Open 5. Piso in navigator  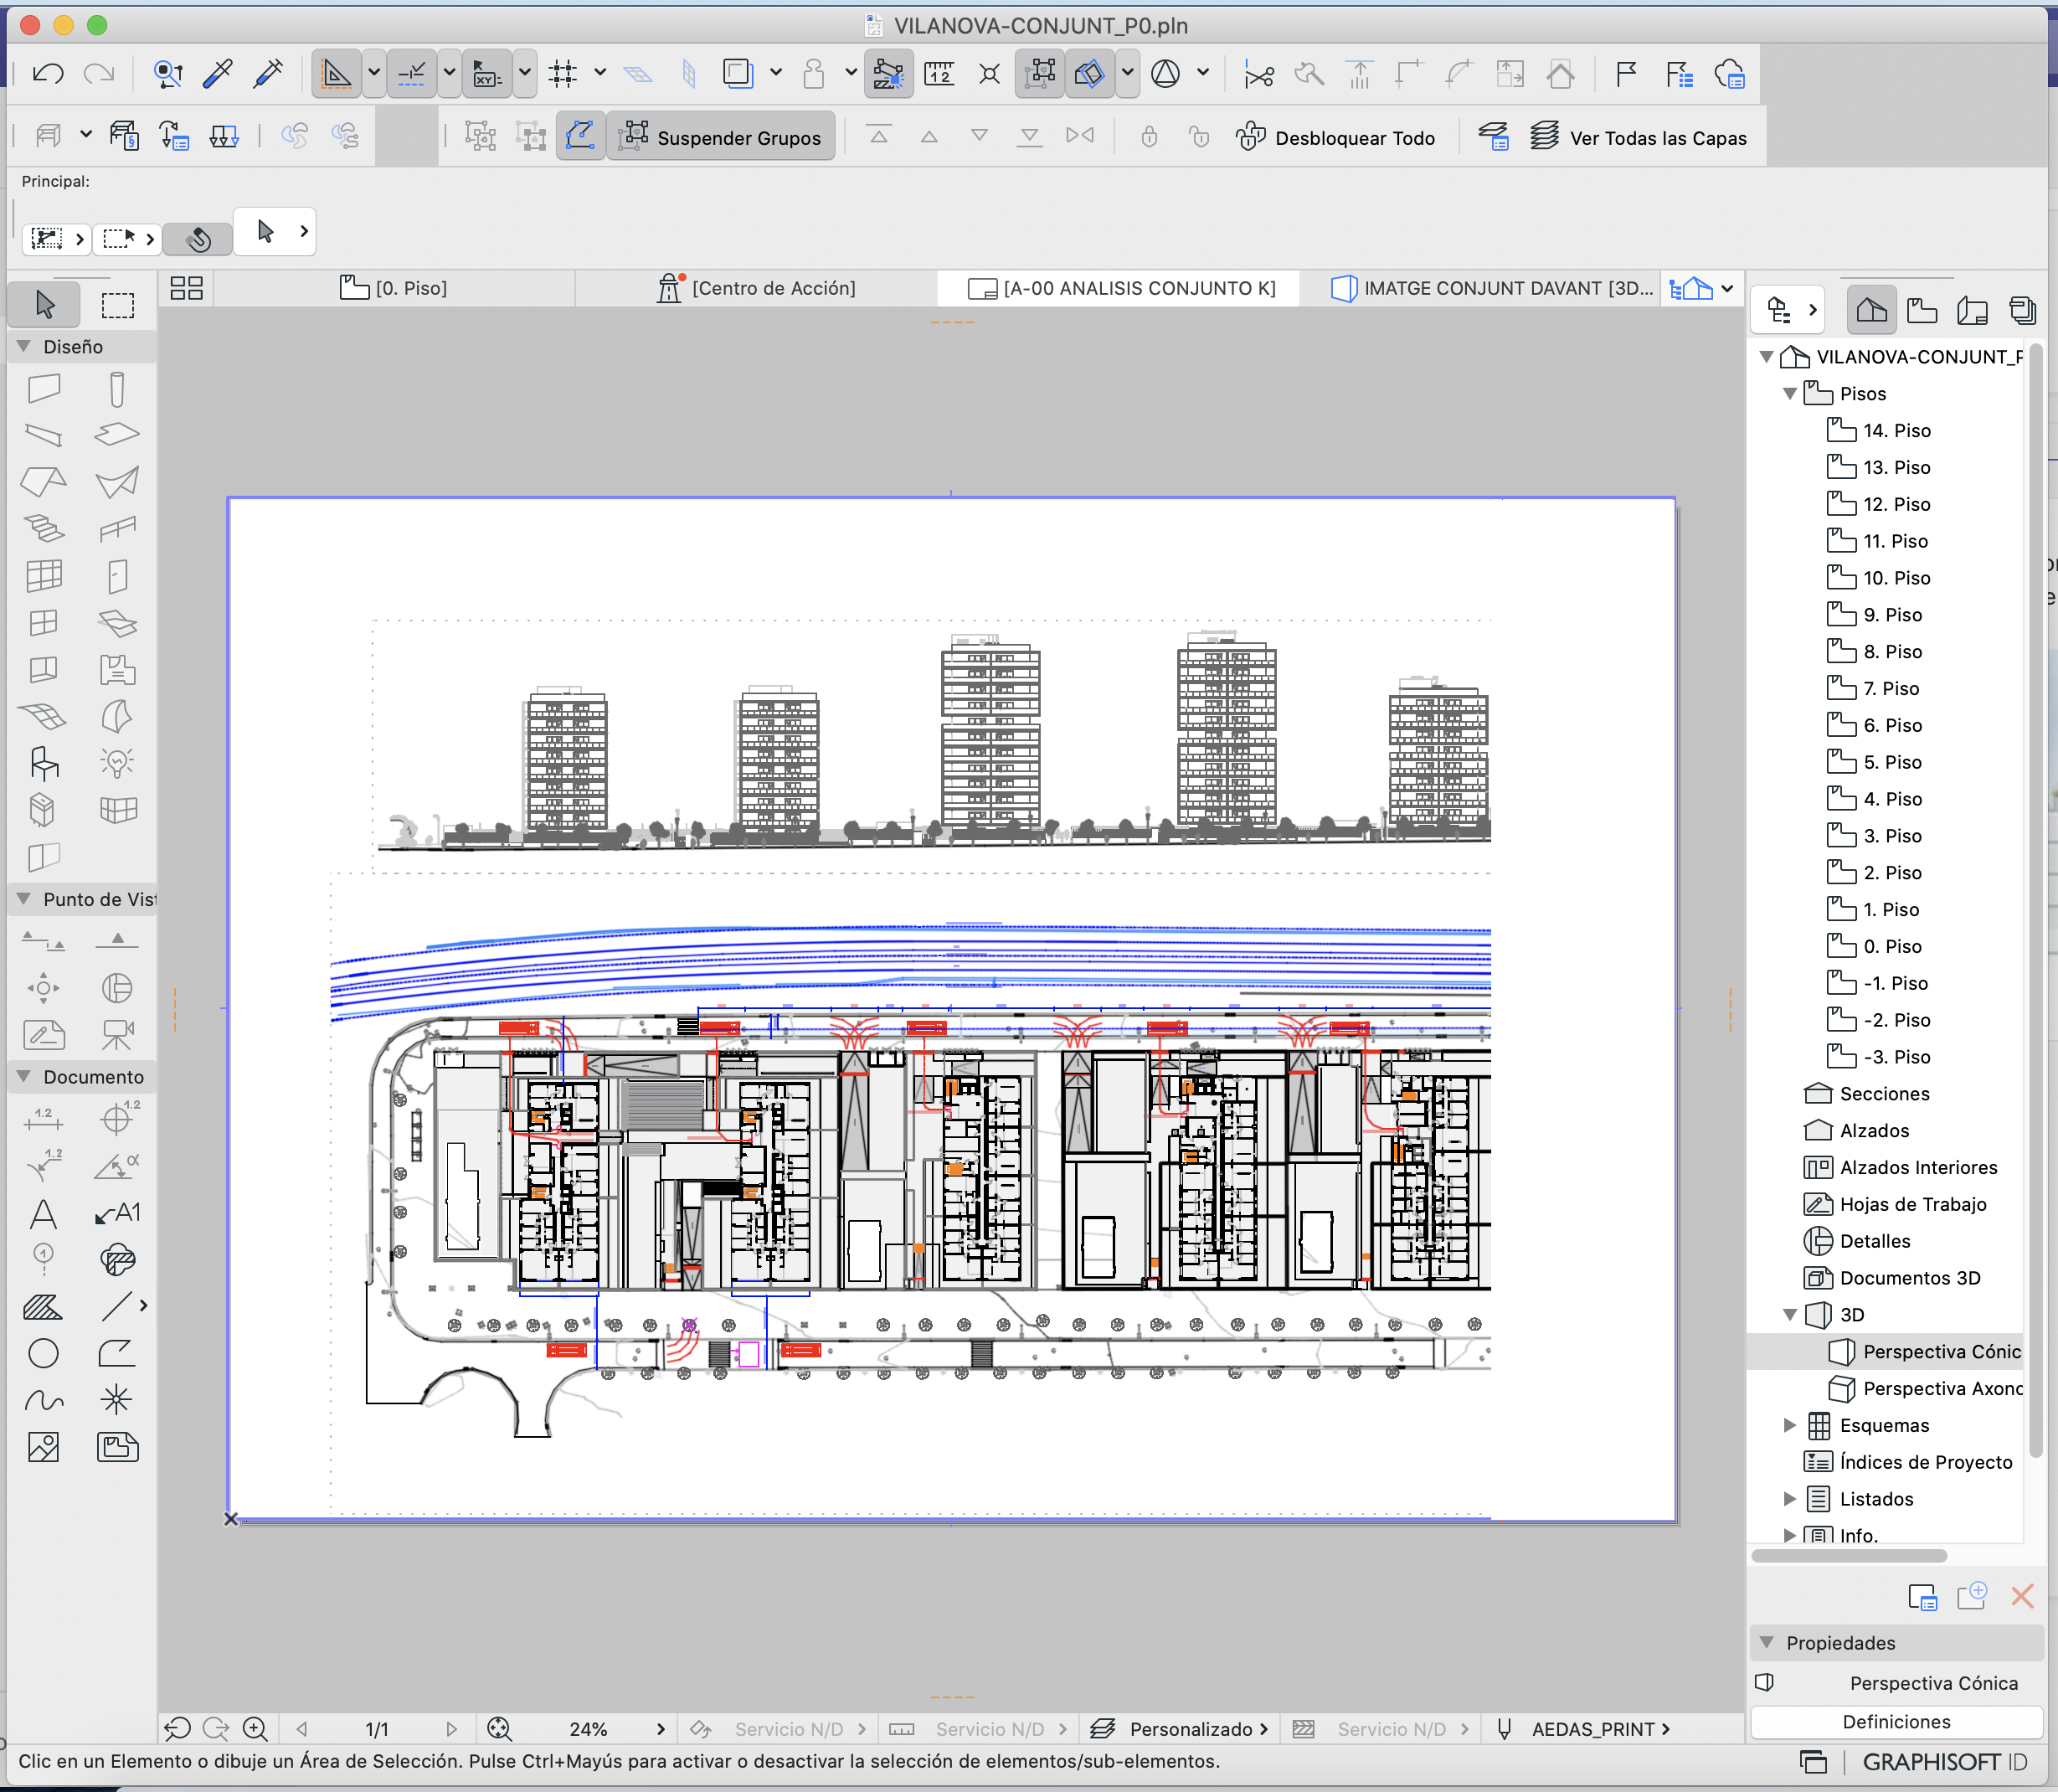(x=1891, y=762)
